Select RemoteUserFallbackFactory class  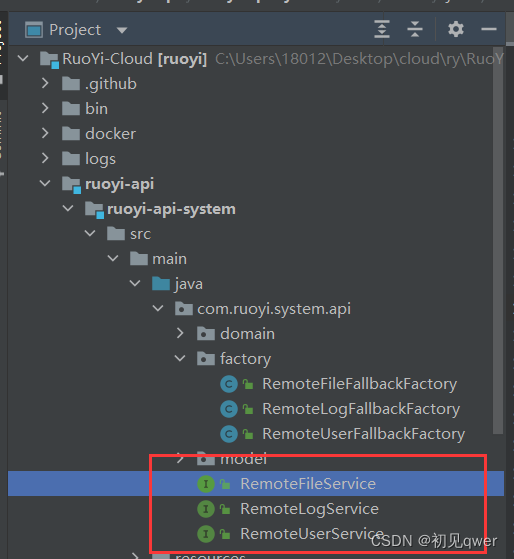pyautogui.click(x=364, y=434)
